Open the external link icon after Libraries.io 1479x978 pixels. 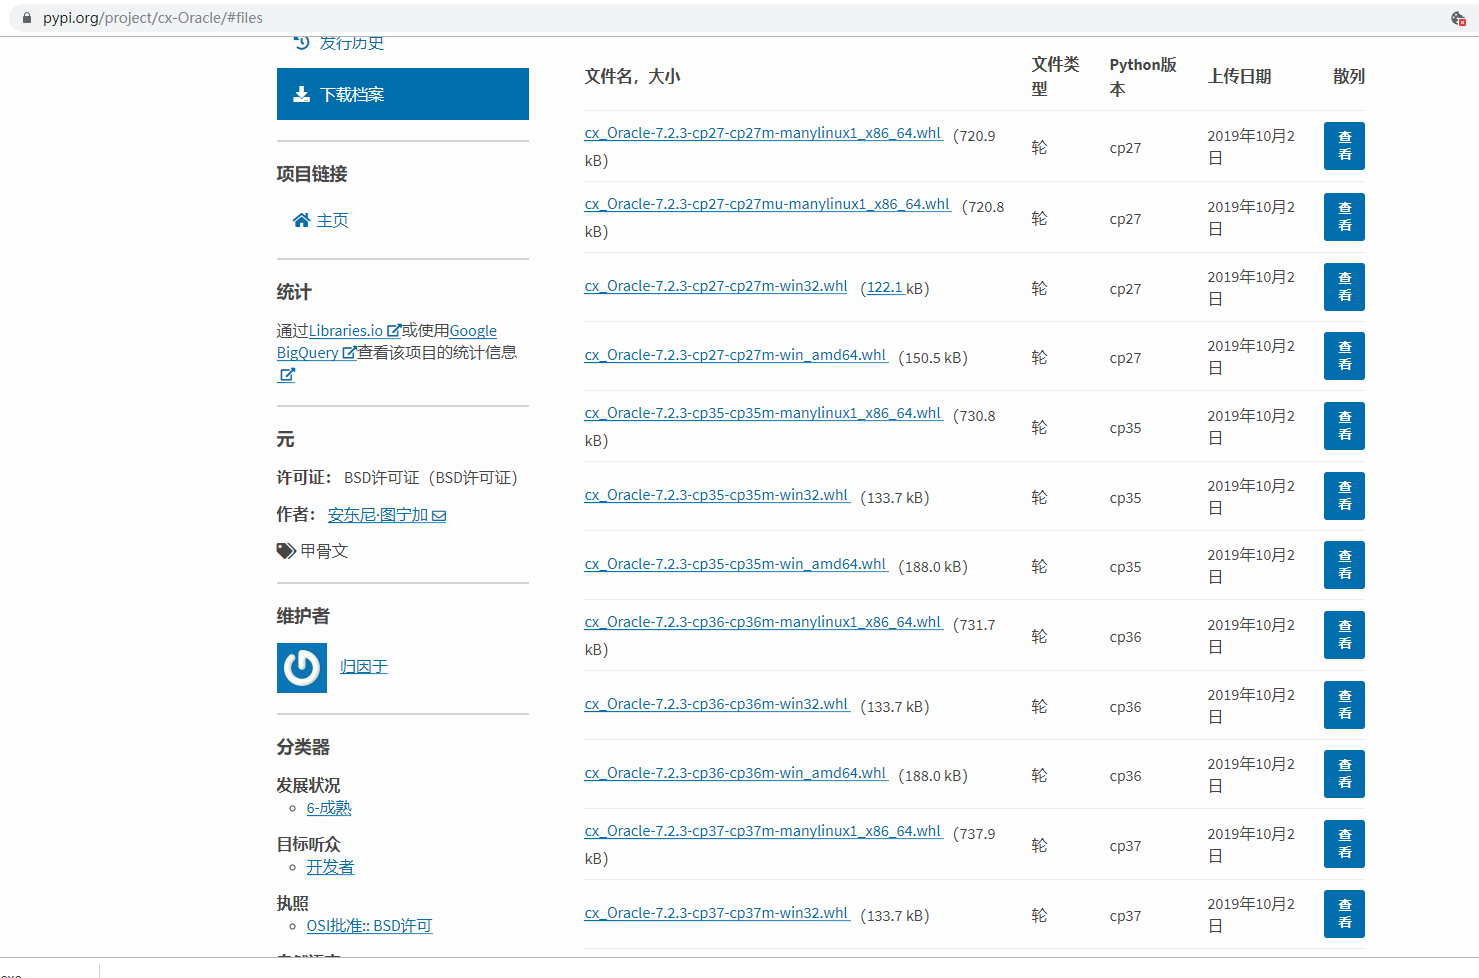point(392,330)
